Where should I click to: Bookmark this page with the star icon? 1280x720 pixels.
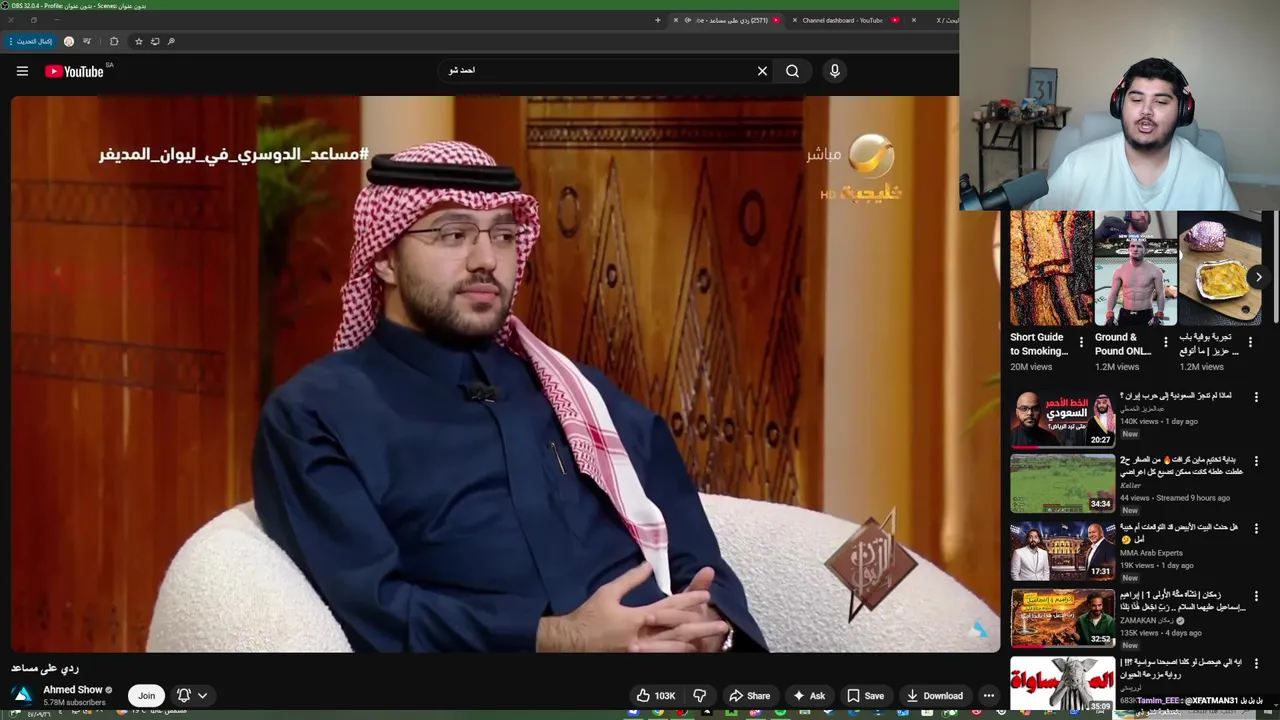139,41
